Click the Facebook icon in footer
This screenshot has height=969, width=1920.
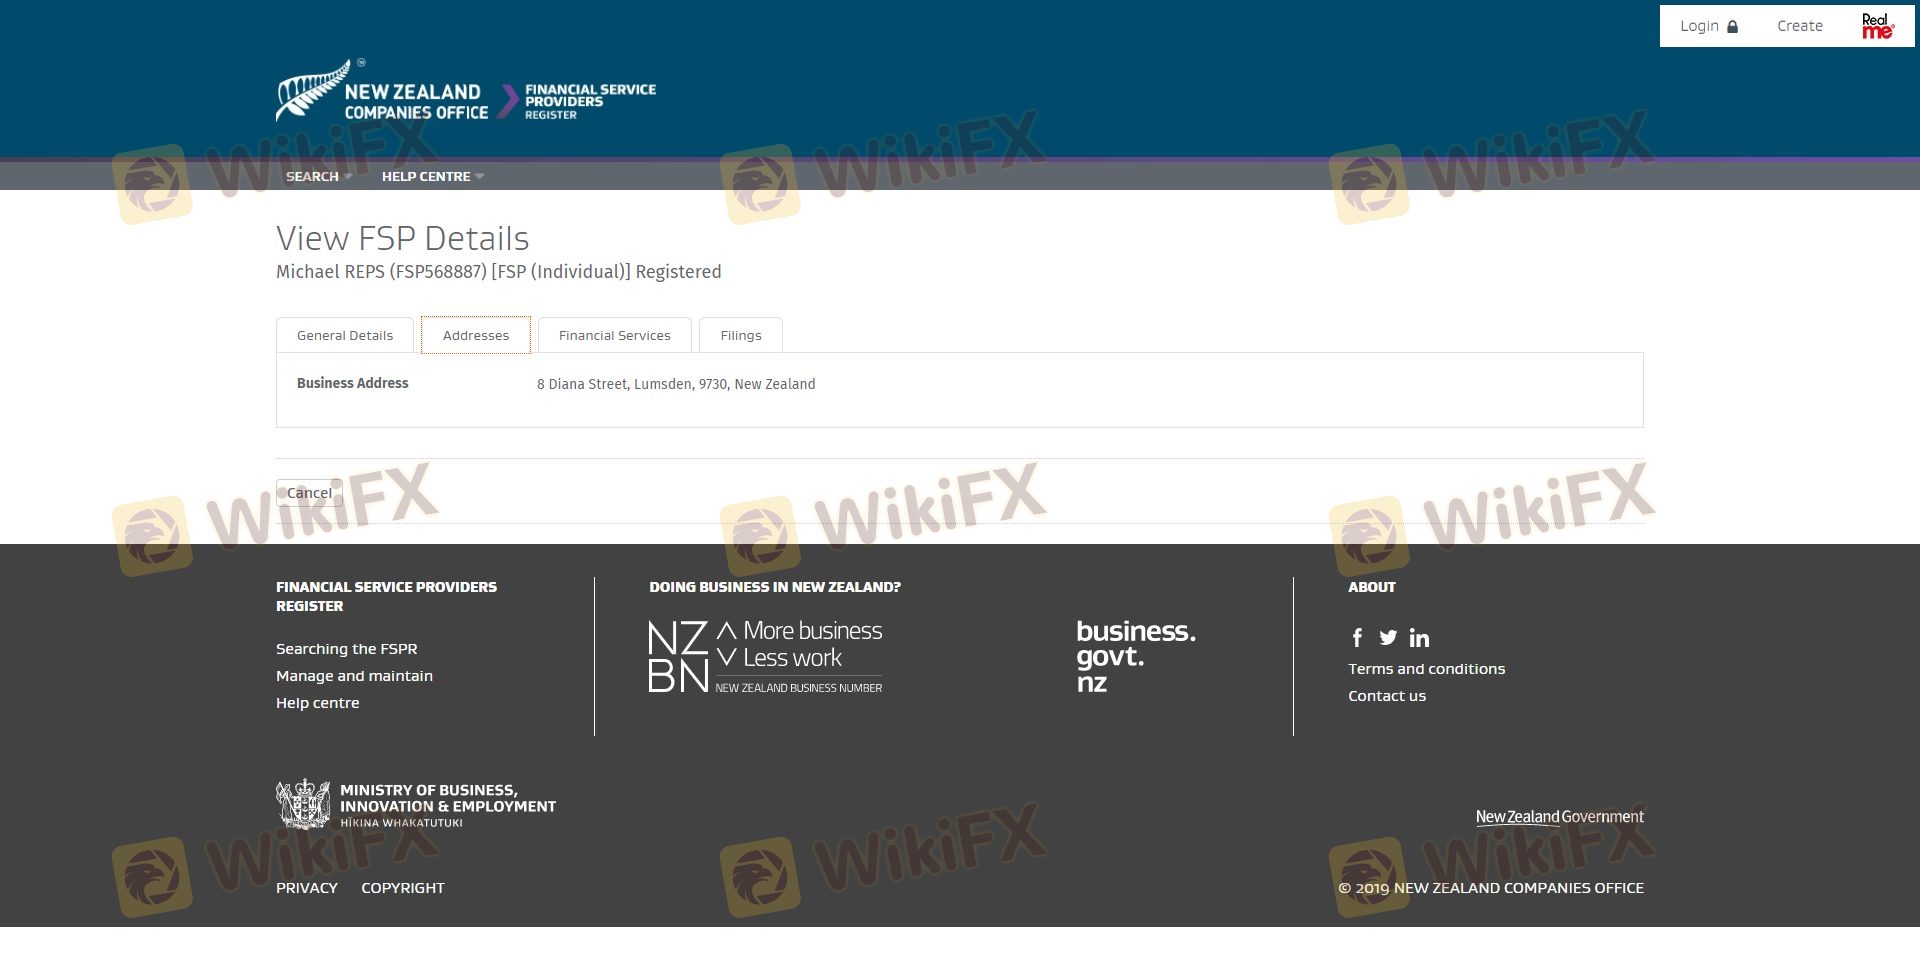point(1357,638)
